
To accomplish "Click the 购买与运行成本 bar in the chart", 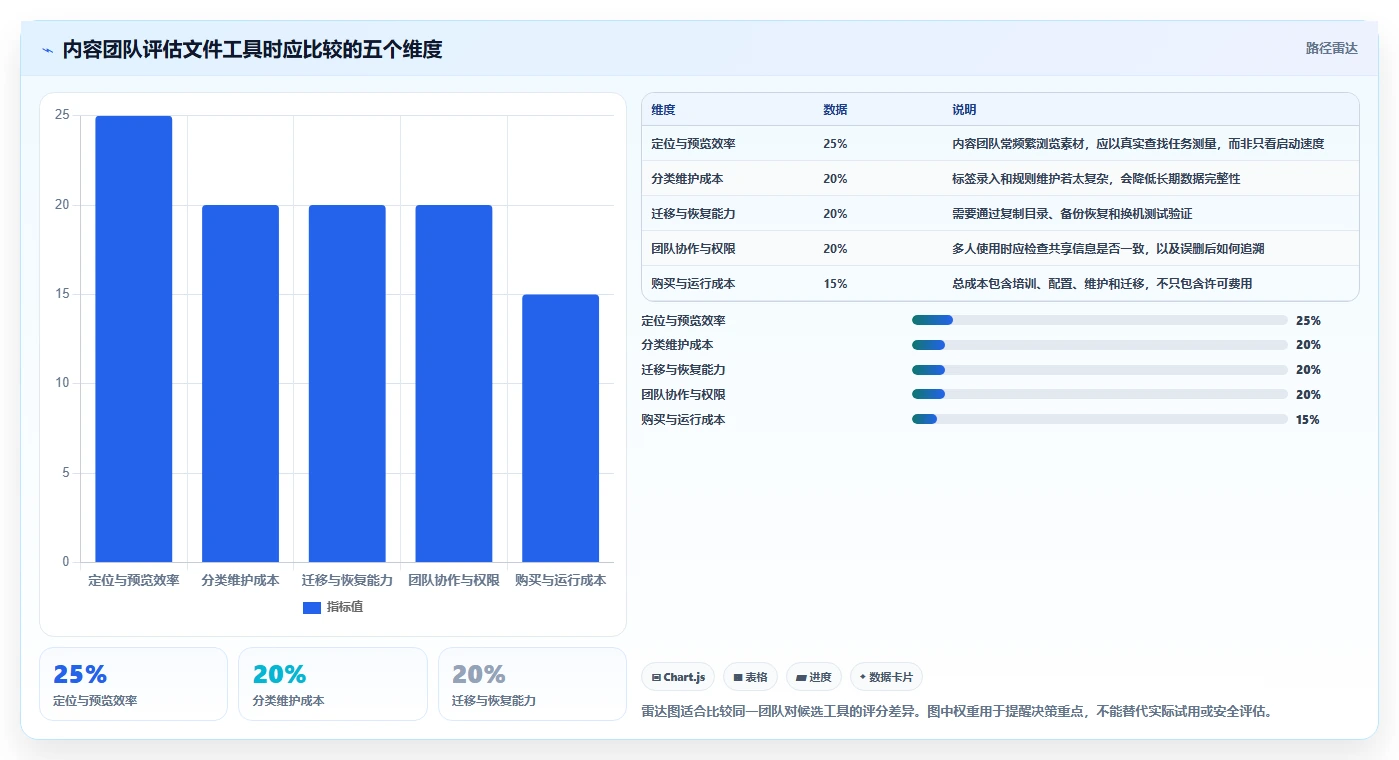I will tap(560, 428).
